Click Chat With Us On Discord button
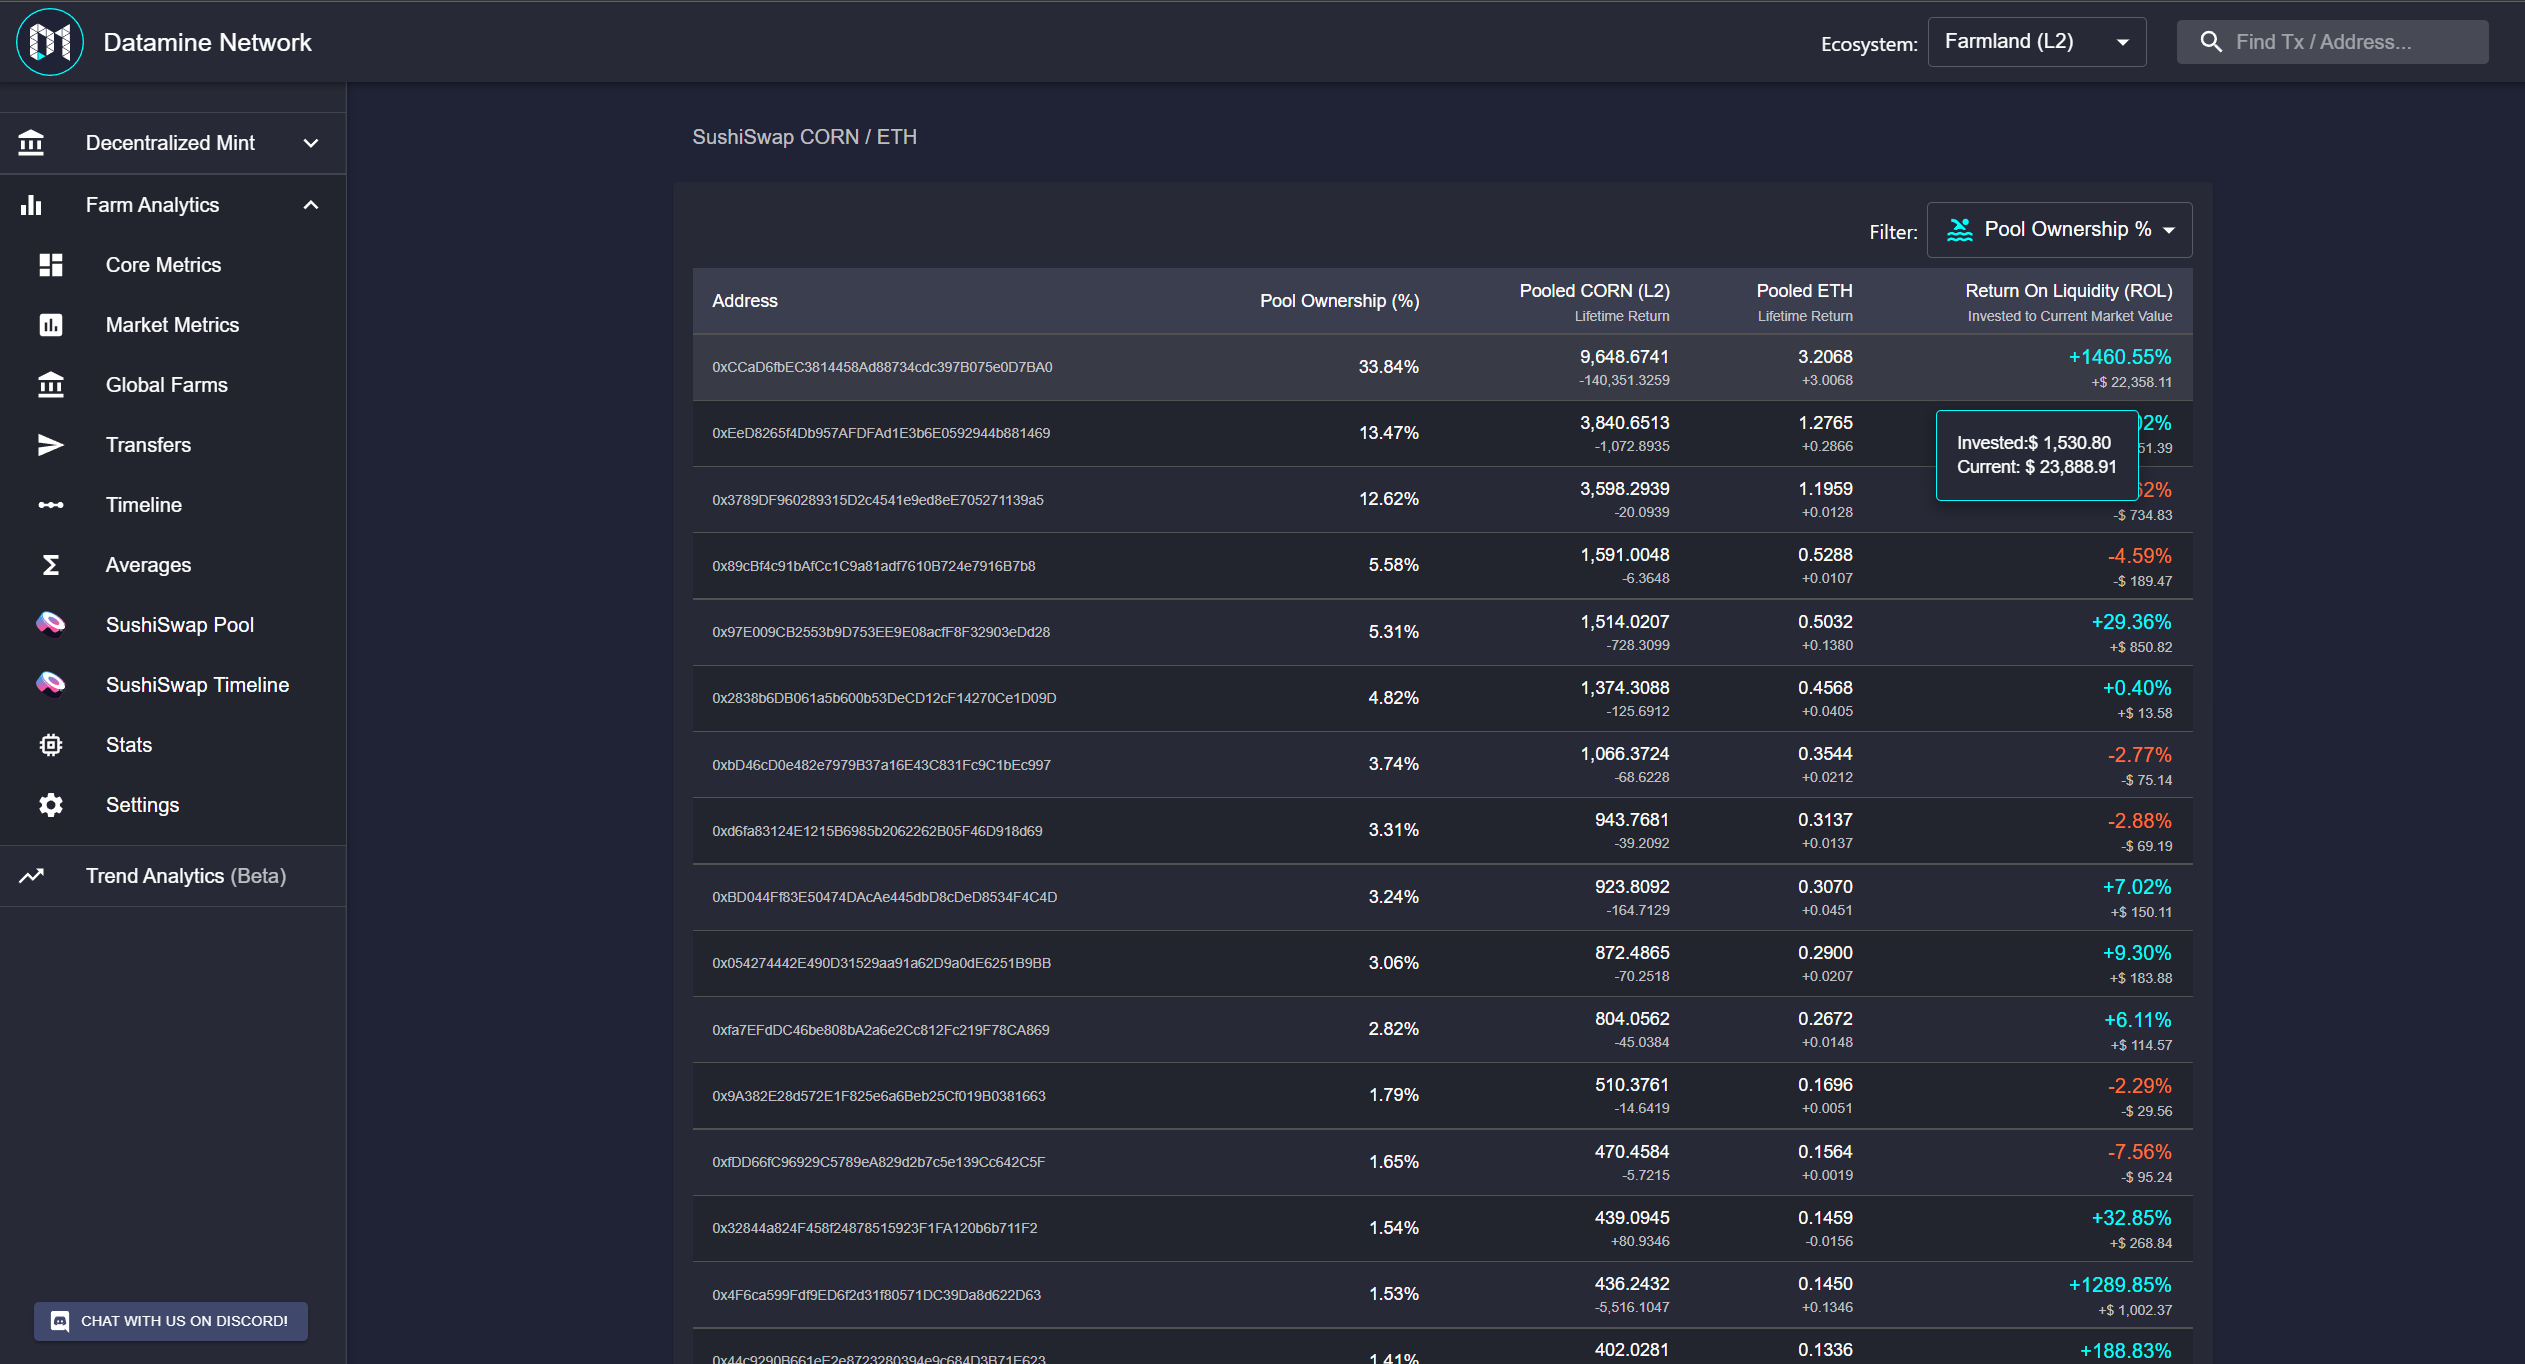This screenshot has width=2525, height=1364. coord(171,1321)
